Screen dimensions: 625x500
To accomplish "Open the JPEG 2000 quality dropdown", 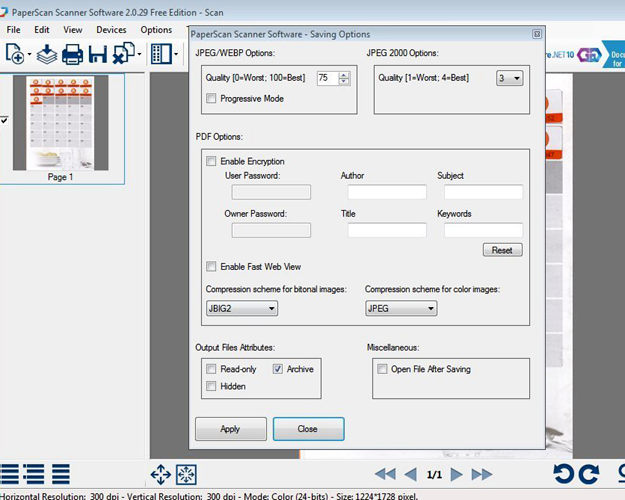I will click(x=510, y=78).
